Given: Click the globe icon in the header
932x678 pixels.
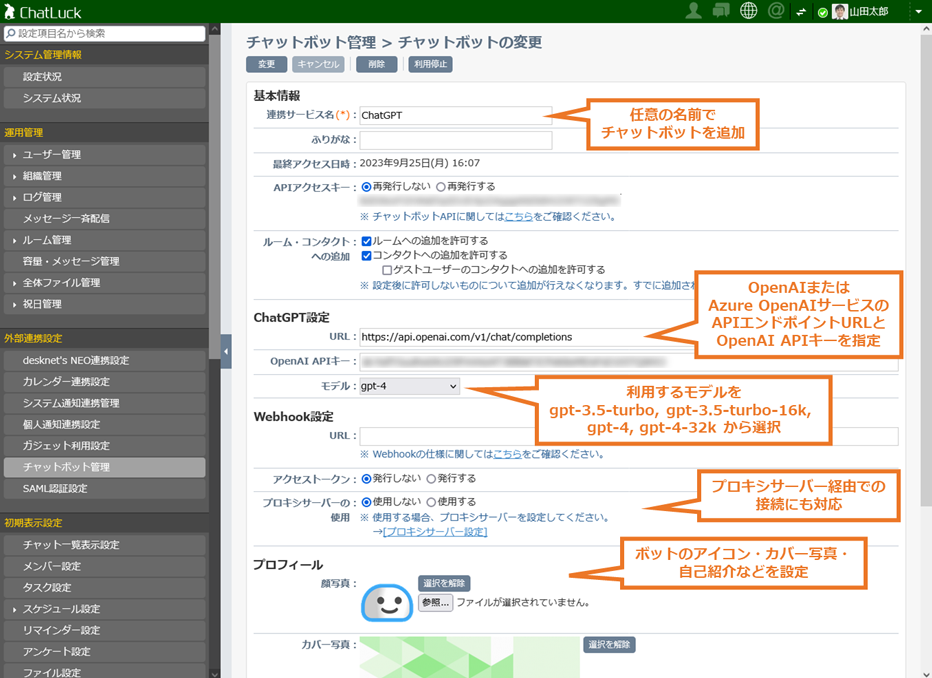Looking at the screenshot, I should click(x=749, y=10).
